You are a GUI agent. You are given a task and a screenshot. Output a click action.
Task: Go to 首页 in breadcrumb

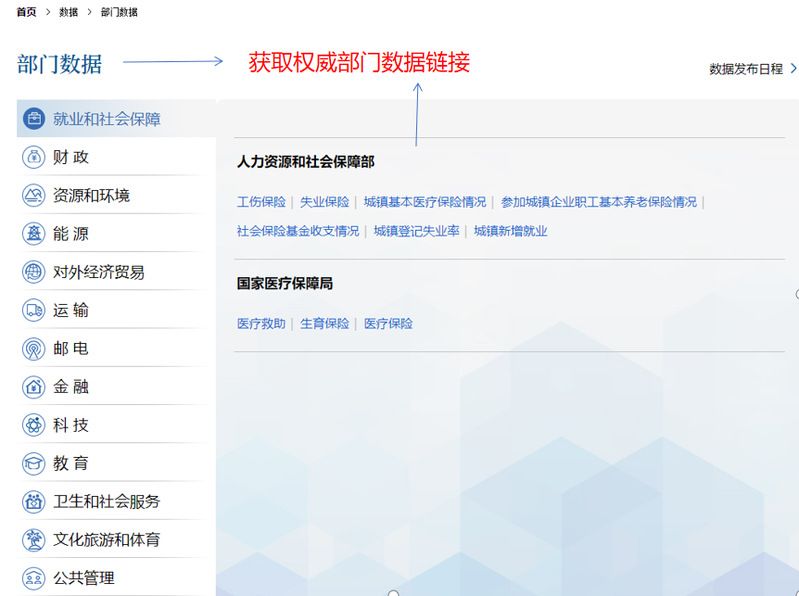pos(27,12)
